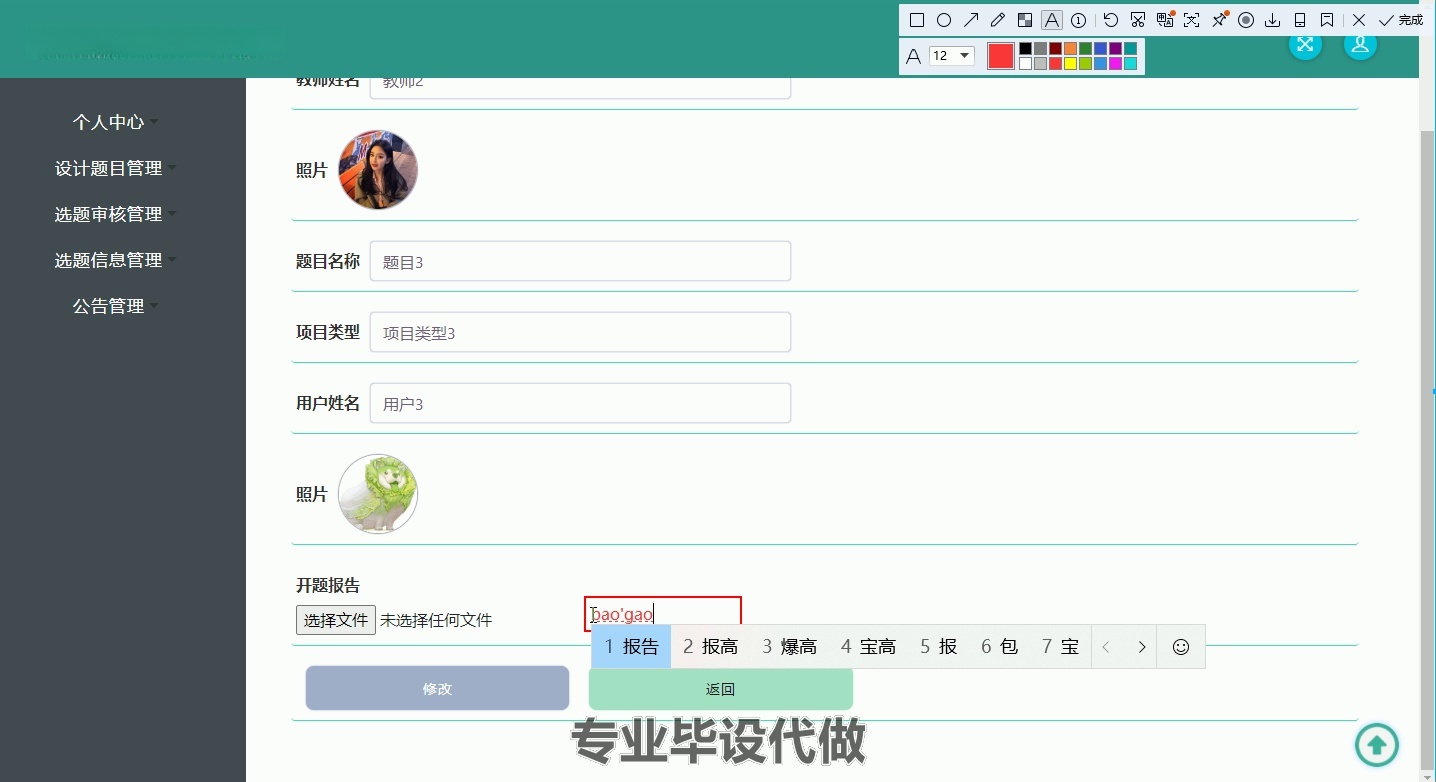Pick the purple color swatch
1436x782 pixels.
point(1115,48)
